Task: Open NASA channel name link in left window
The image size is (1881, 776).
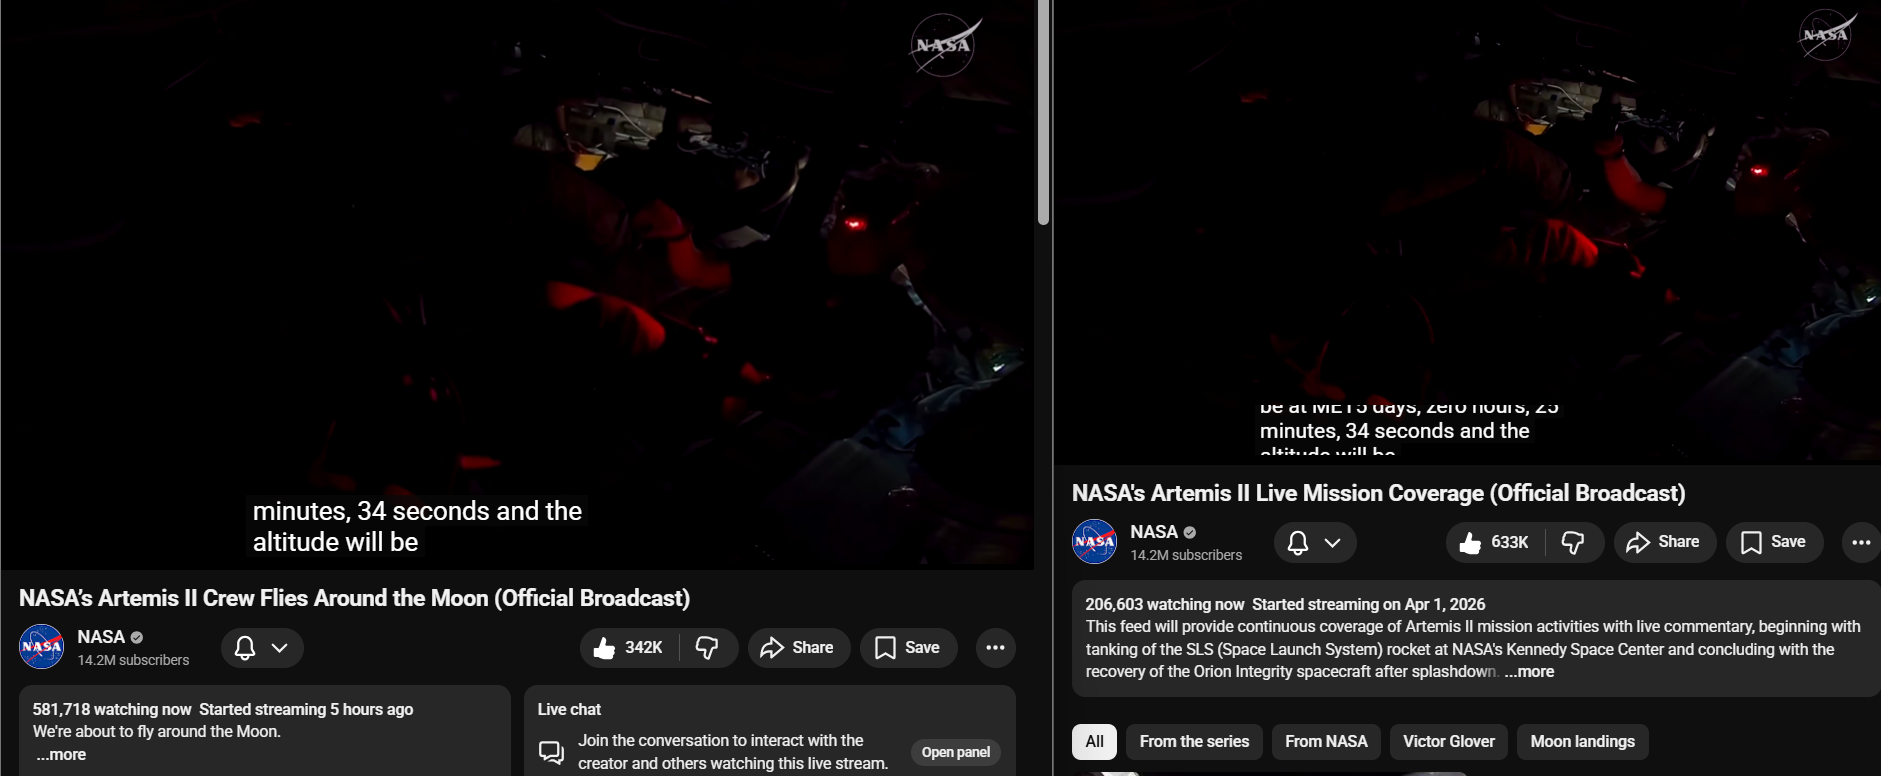Action: pyautogui.click(x=101, y=637)
